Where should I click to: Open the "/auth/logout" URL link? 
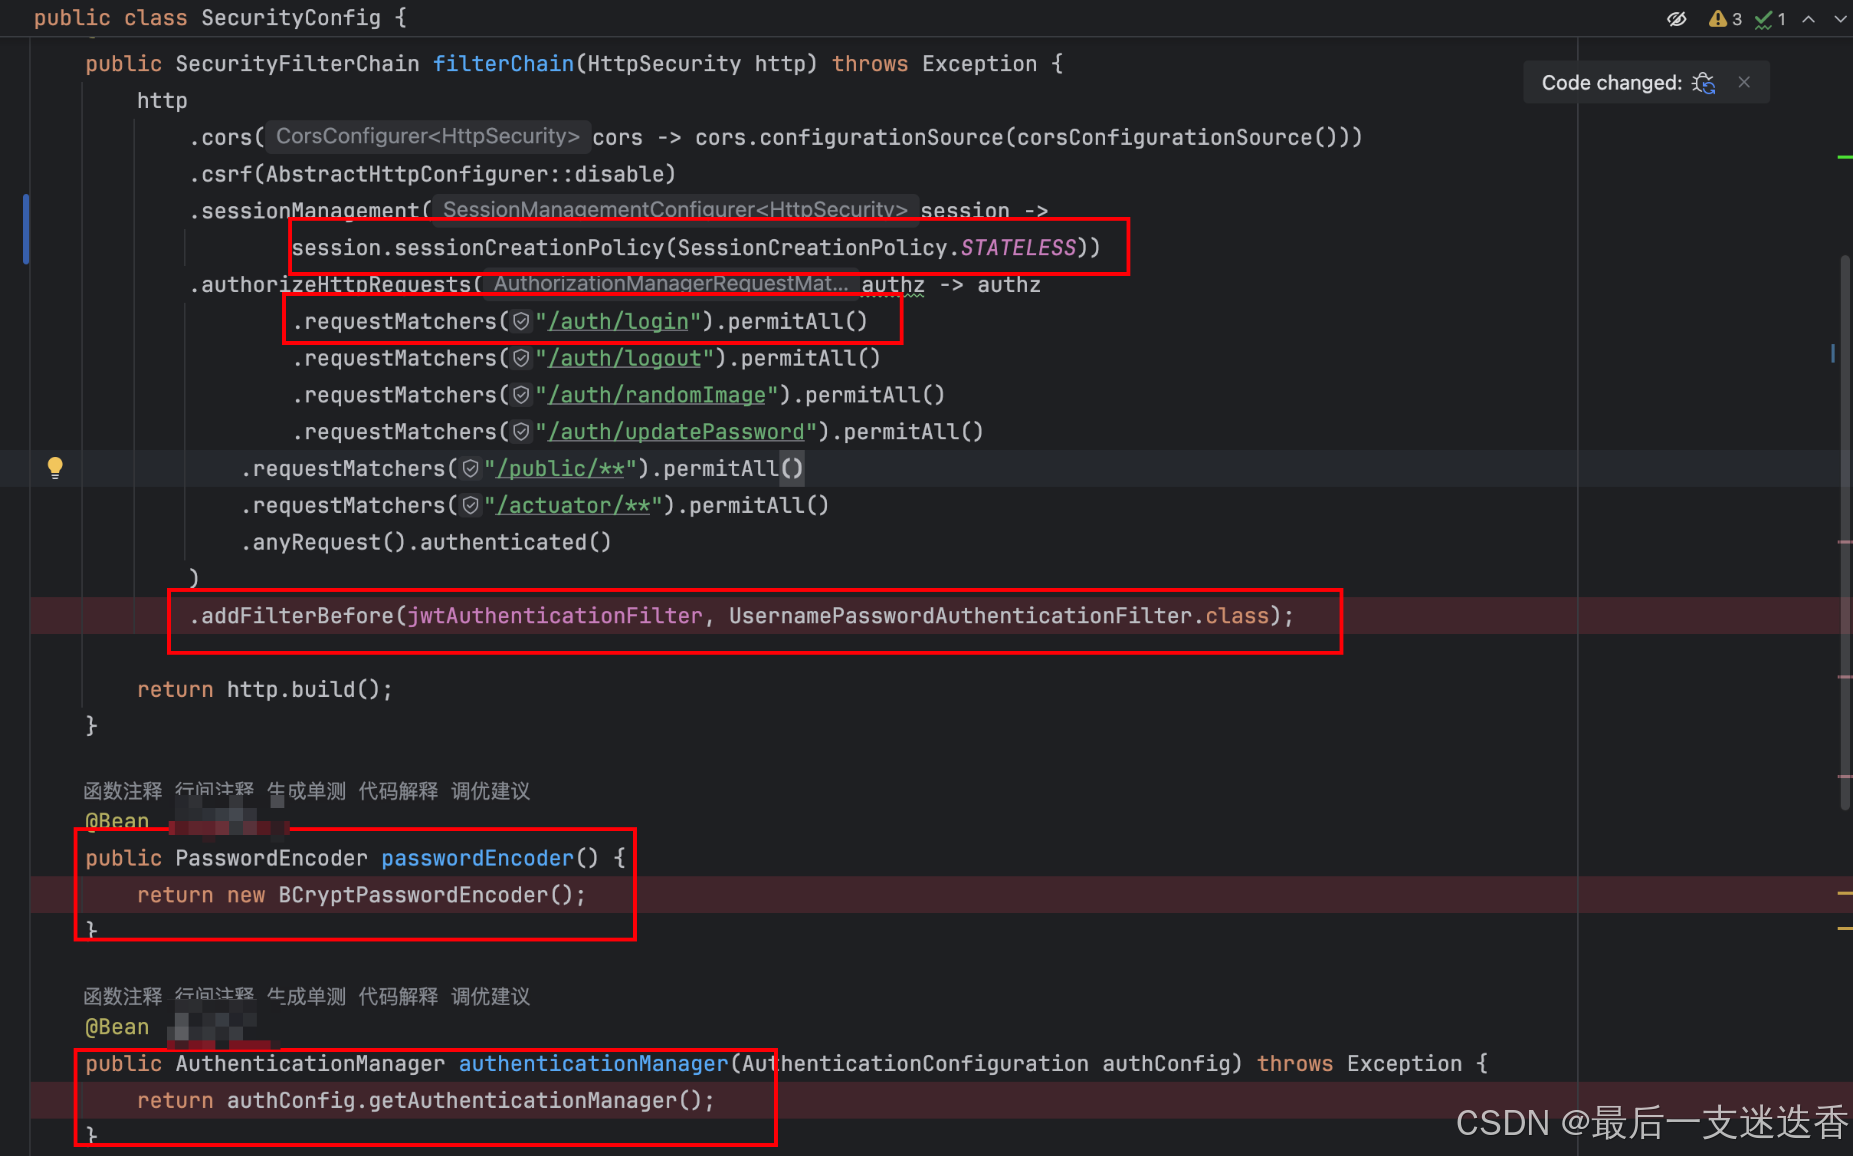(625, 358)
